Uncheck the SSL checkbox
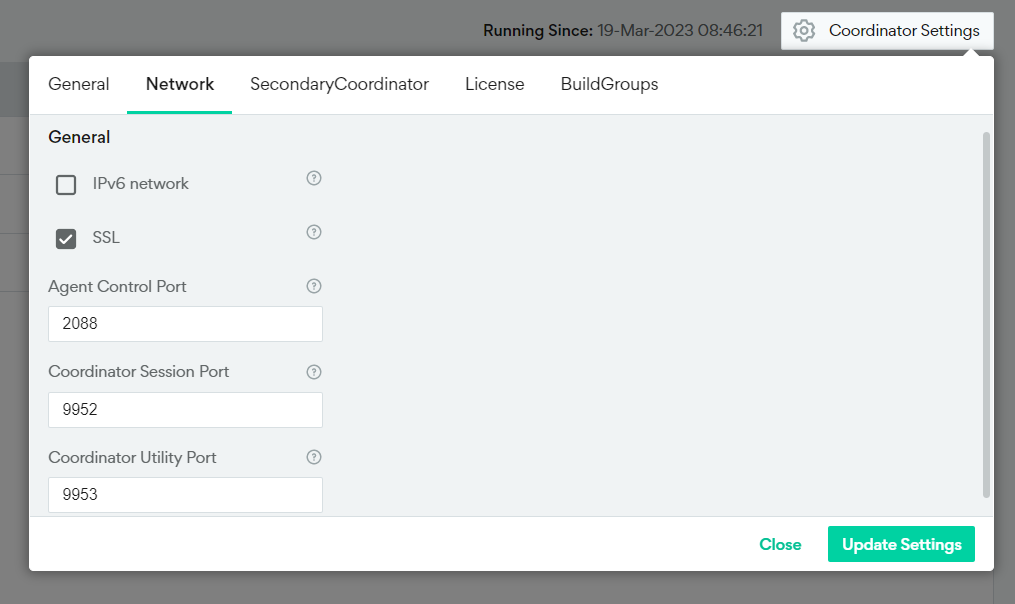The width and height of the screenshot is (1015, 604). click(66, 238)
